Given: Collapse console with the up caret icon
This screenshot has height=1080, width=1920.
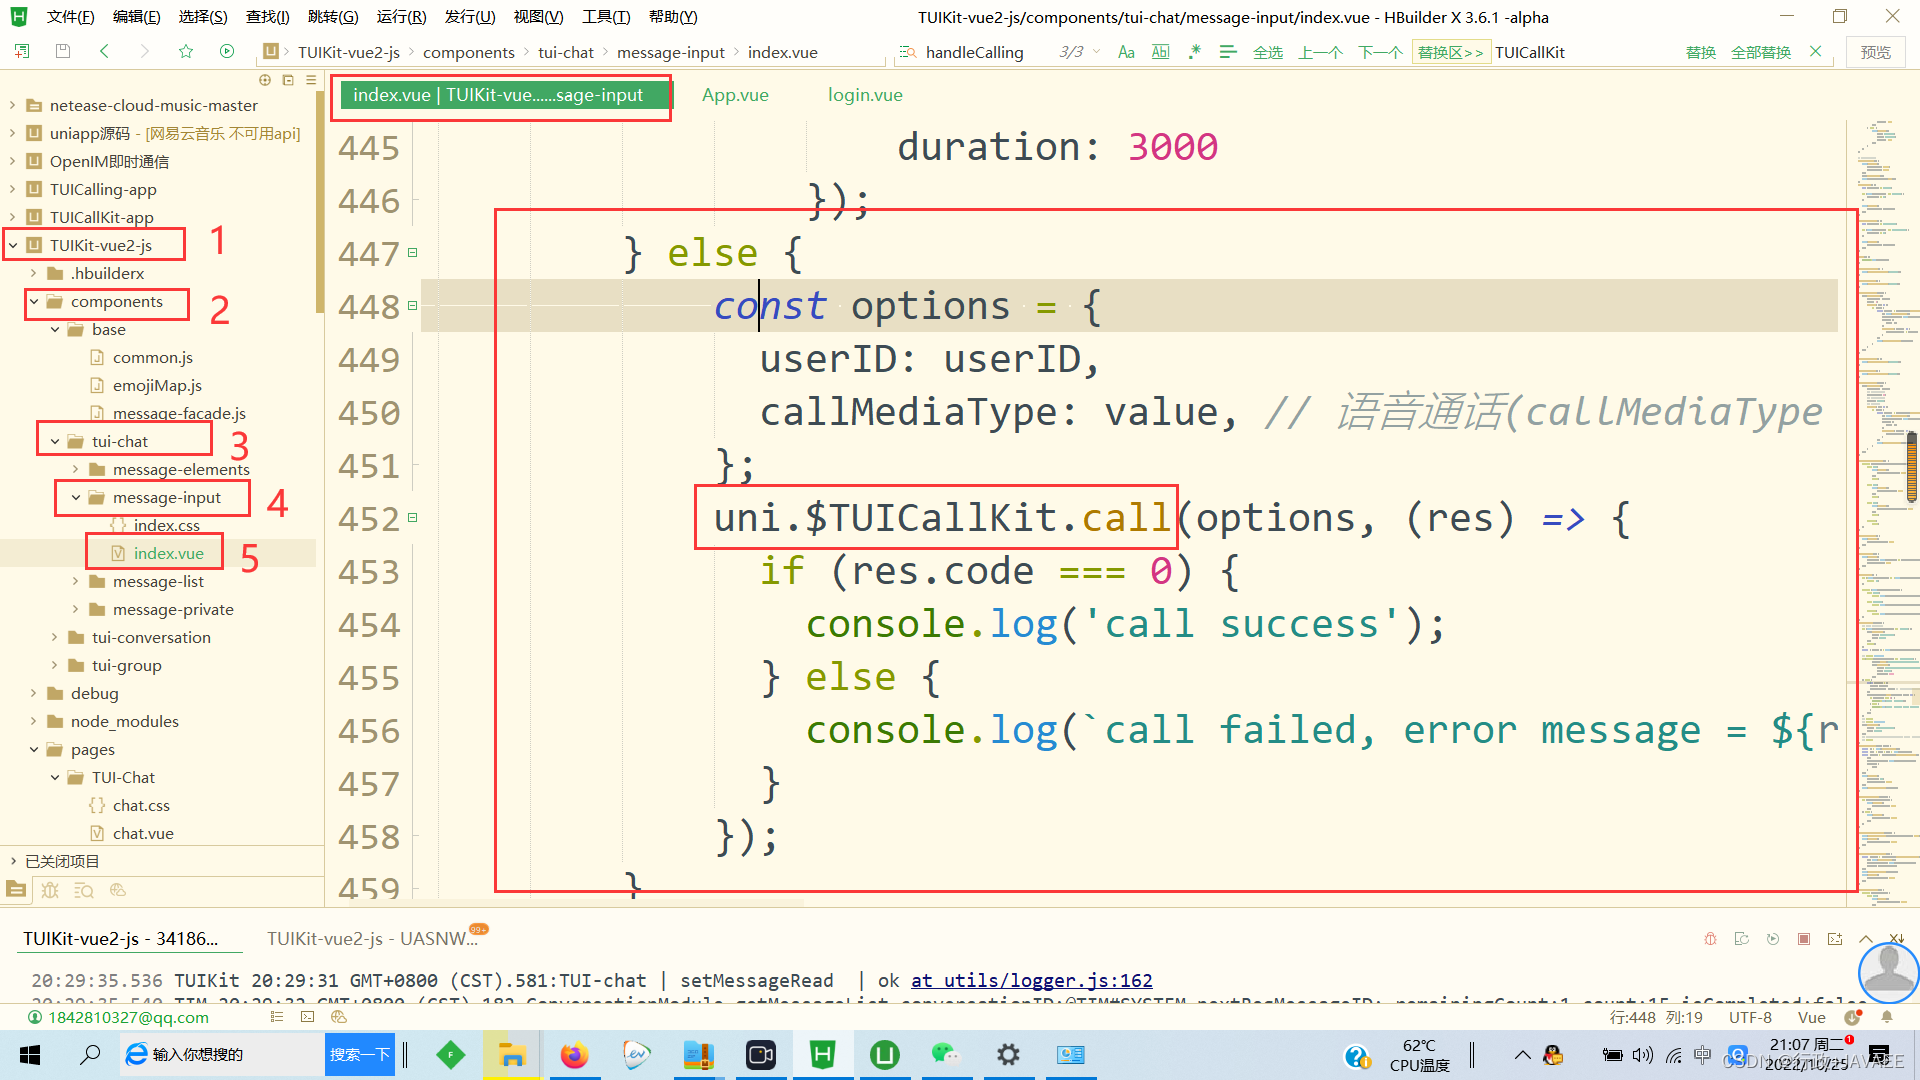Looking at the screenshot, I should coord(1866,939).
